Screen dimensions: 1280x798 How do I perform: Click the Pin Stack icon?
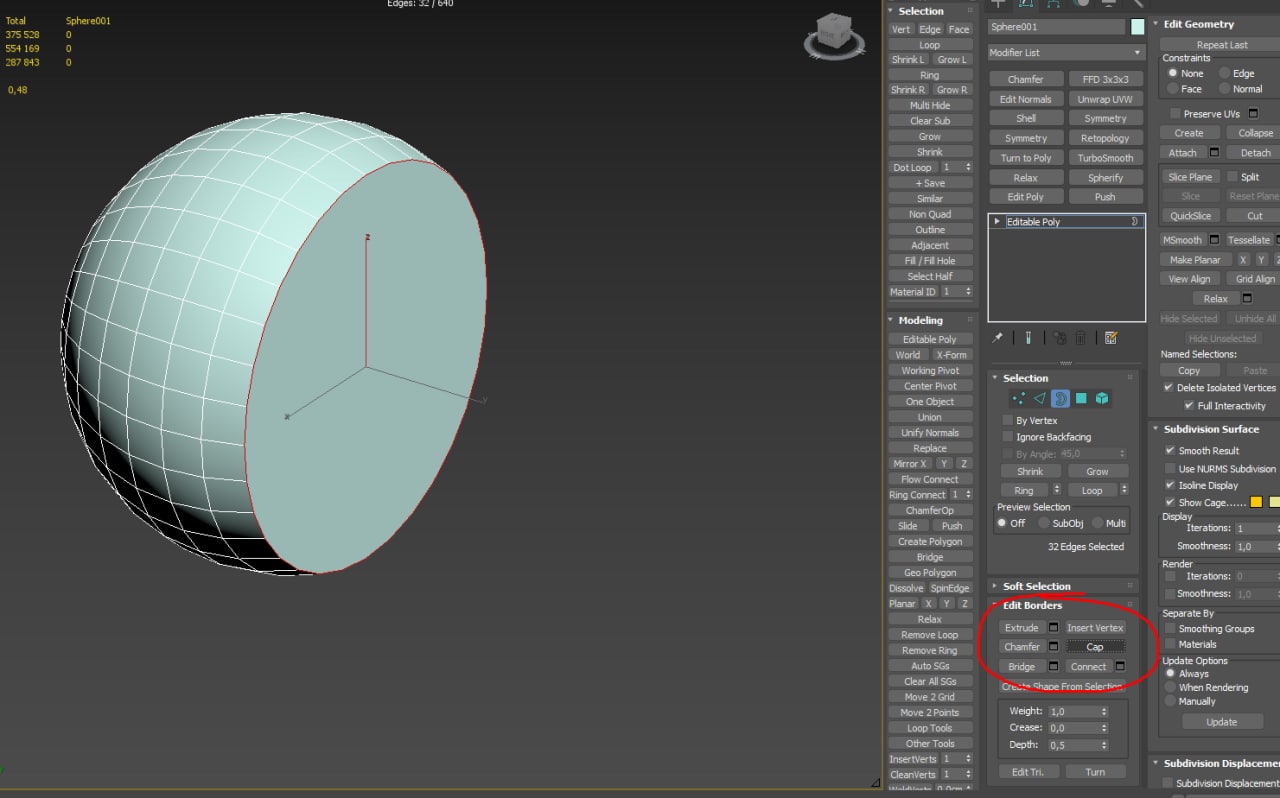998,338
